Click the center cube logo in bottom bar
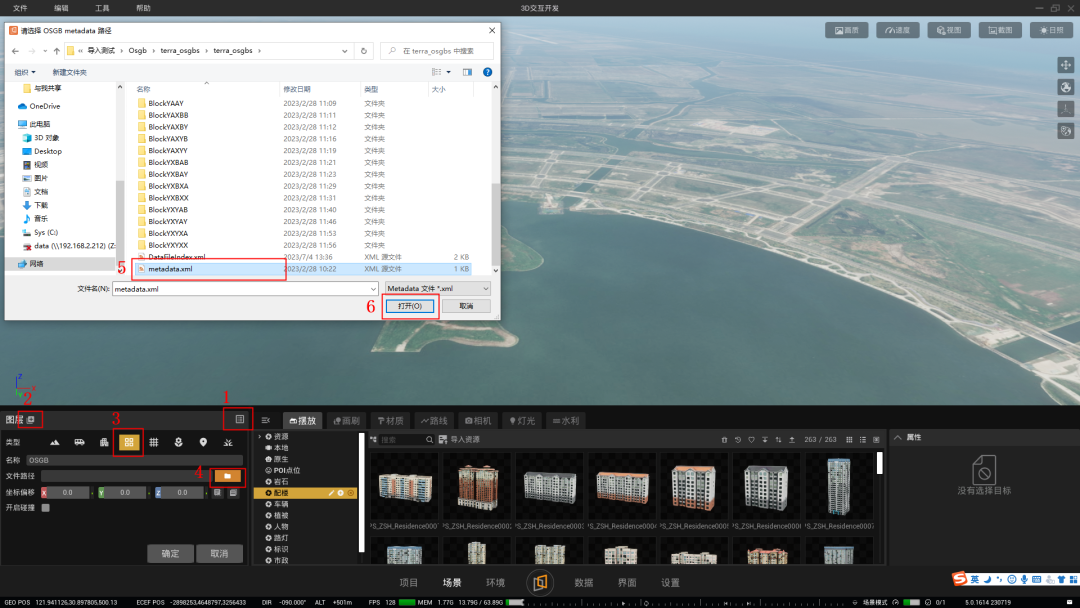Screen dimensions: 1080x608 point(540,582)
